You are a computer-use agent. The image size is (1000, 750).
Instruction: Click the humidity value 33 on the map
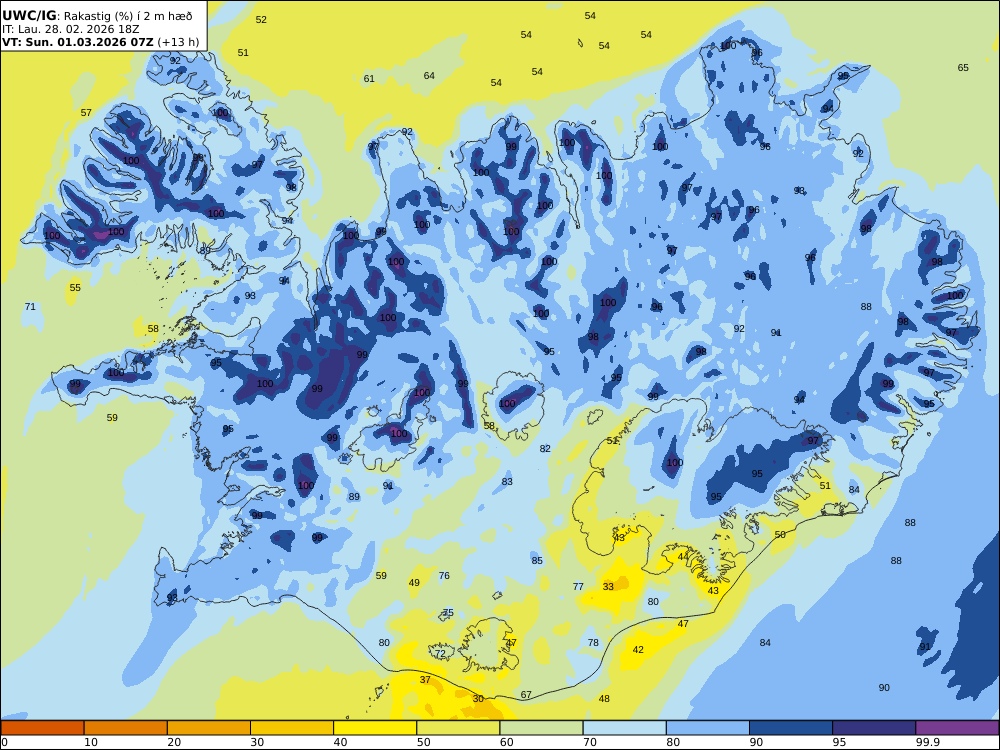click(x=608, y=587)
